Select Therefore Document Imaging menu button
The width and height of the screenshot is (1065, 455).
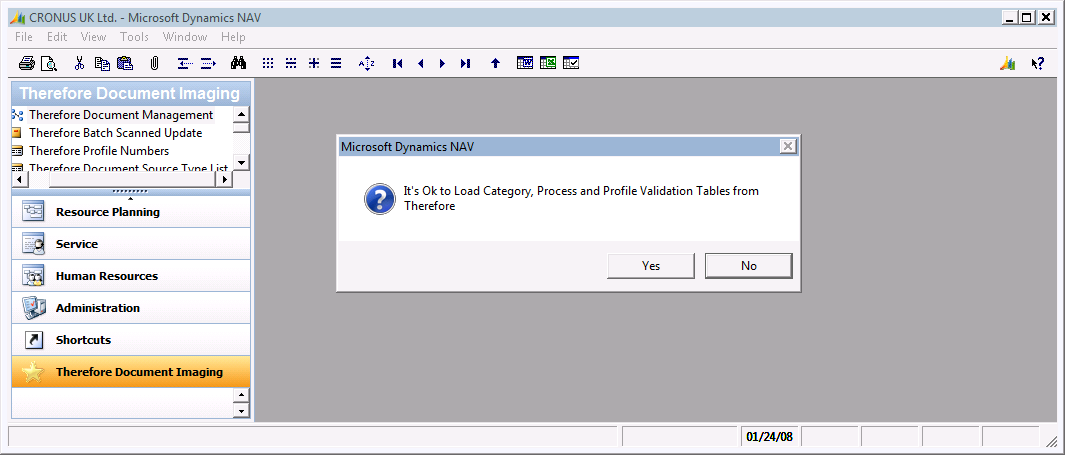click(131, 371)
